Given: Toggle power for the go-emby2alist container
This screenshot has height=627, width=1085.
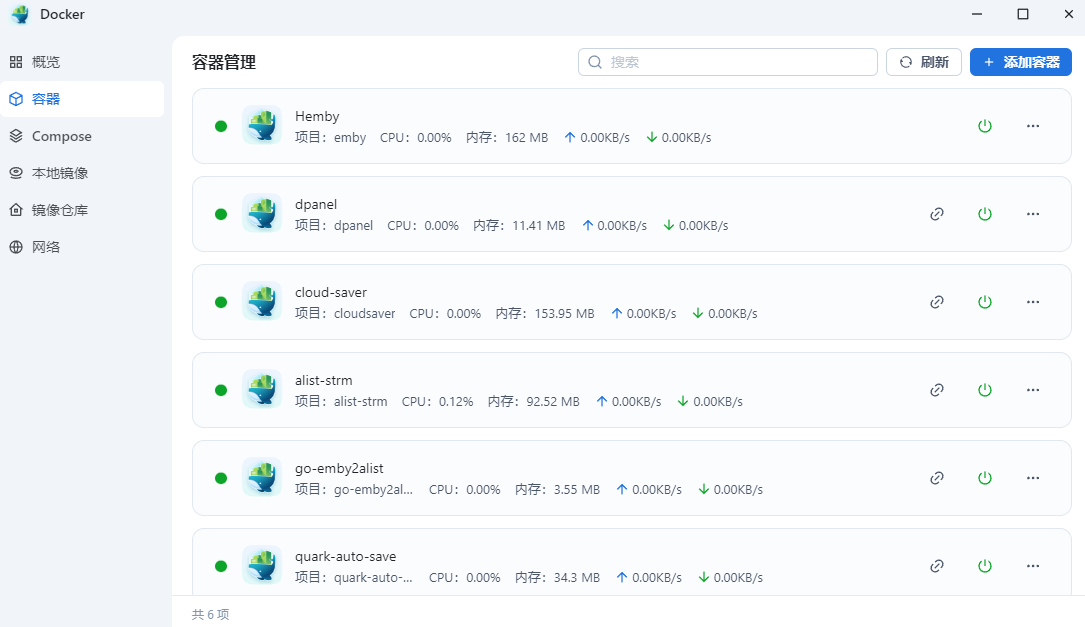Looking at the screenshot, I should tap(985, 478).
